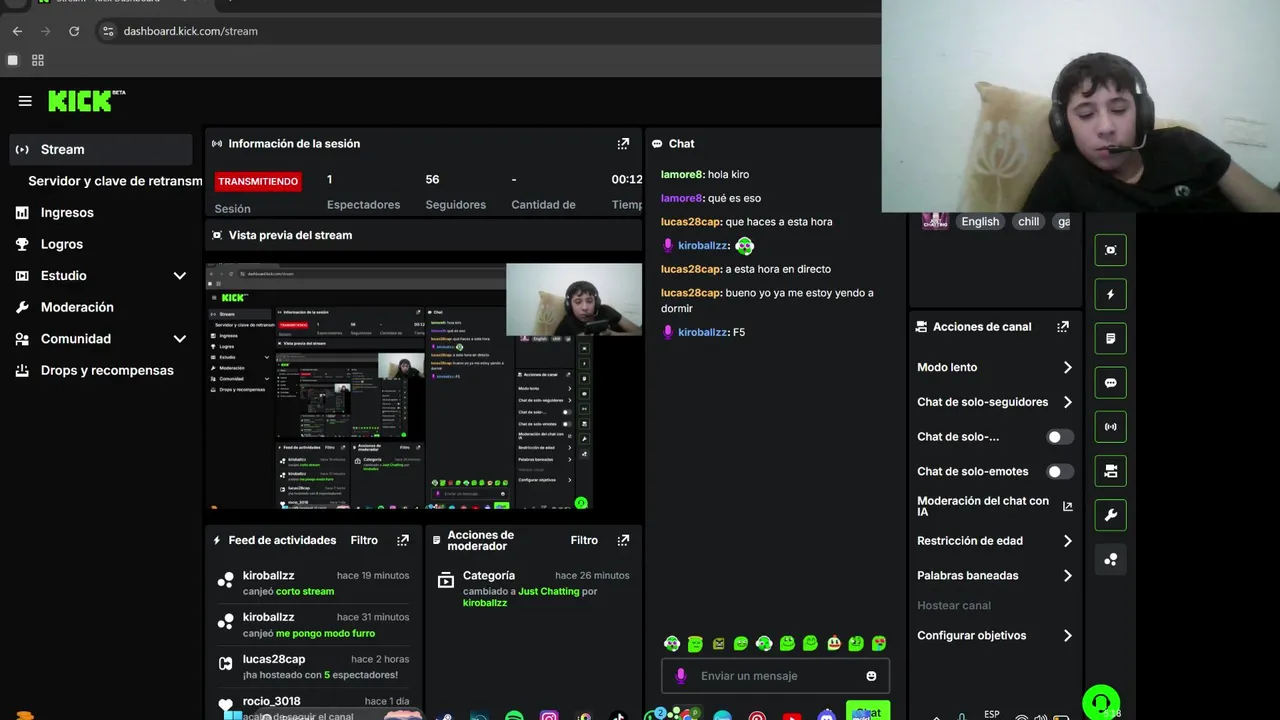
Task: Toggle the session info broadcast icon in right rail
Action: (x=1110, y=426)
